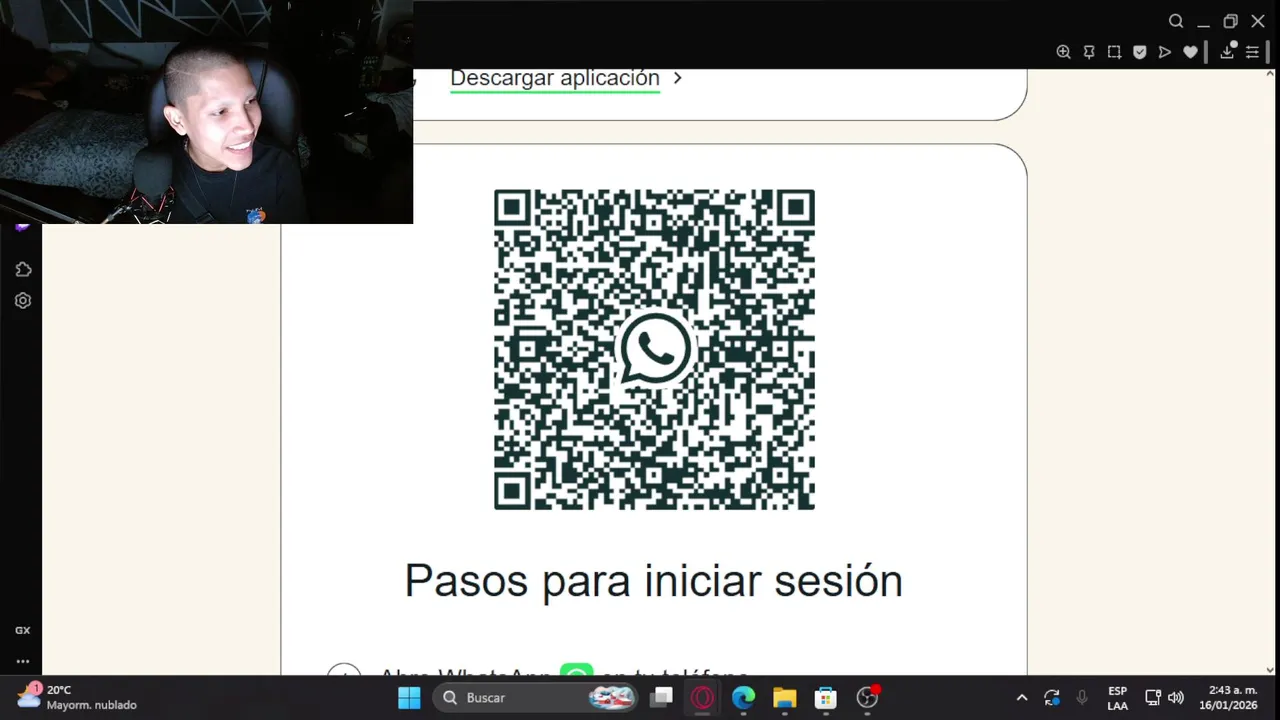The image size is (1280, 720).
Task: Open the clock showing 2:43 a. m.
Action: click(x=1229, y=698)
